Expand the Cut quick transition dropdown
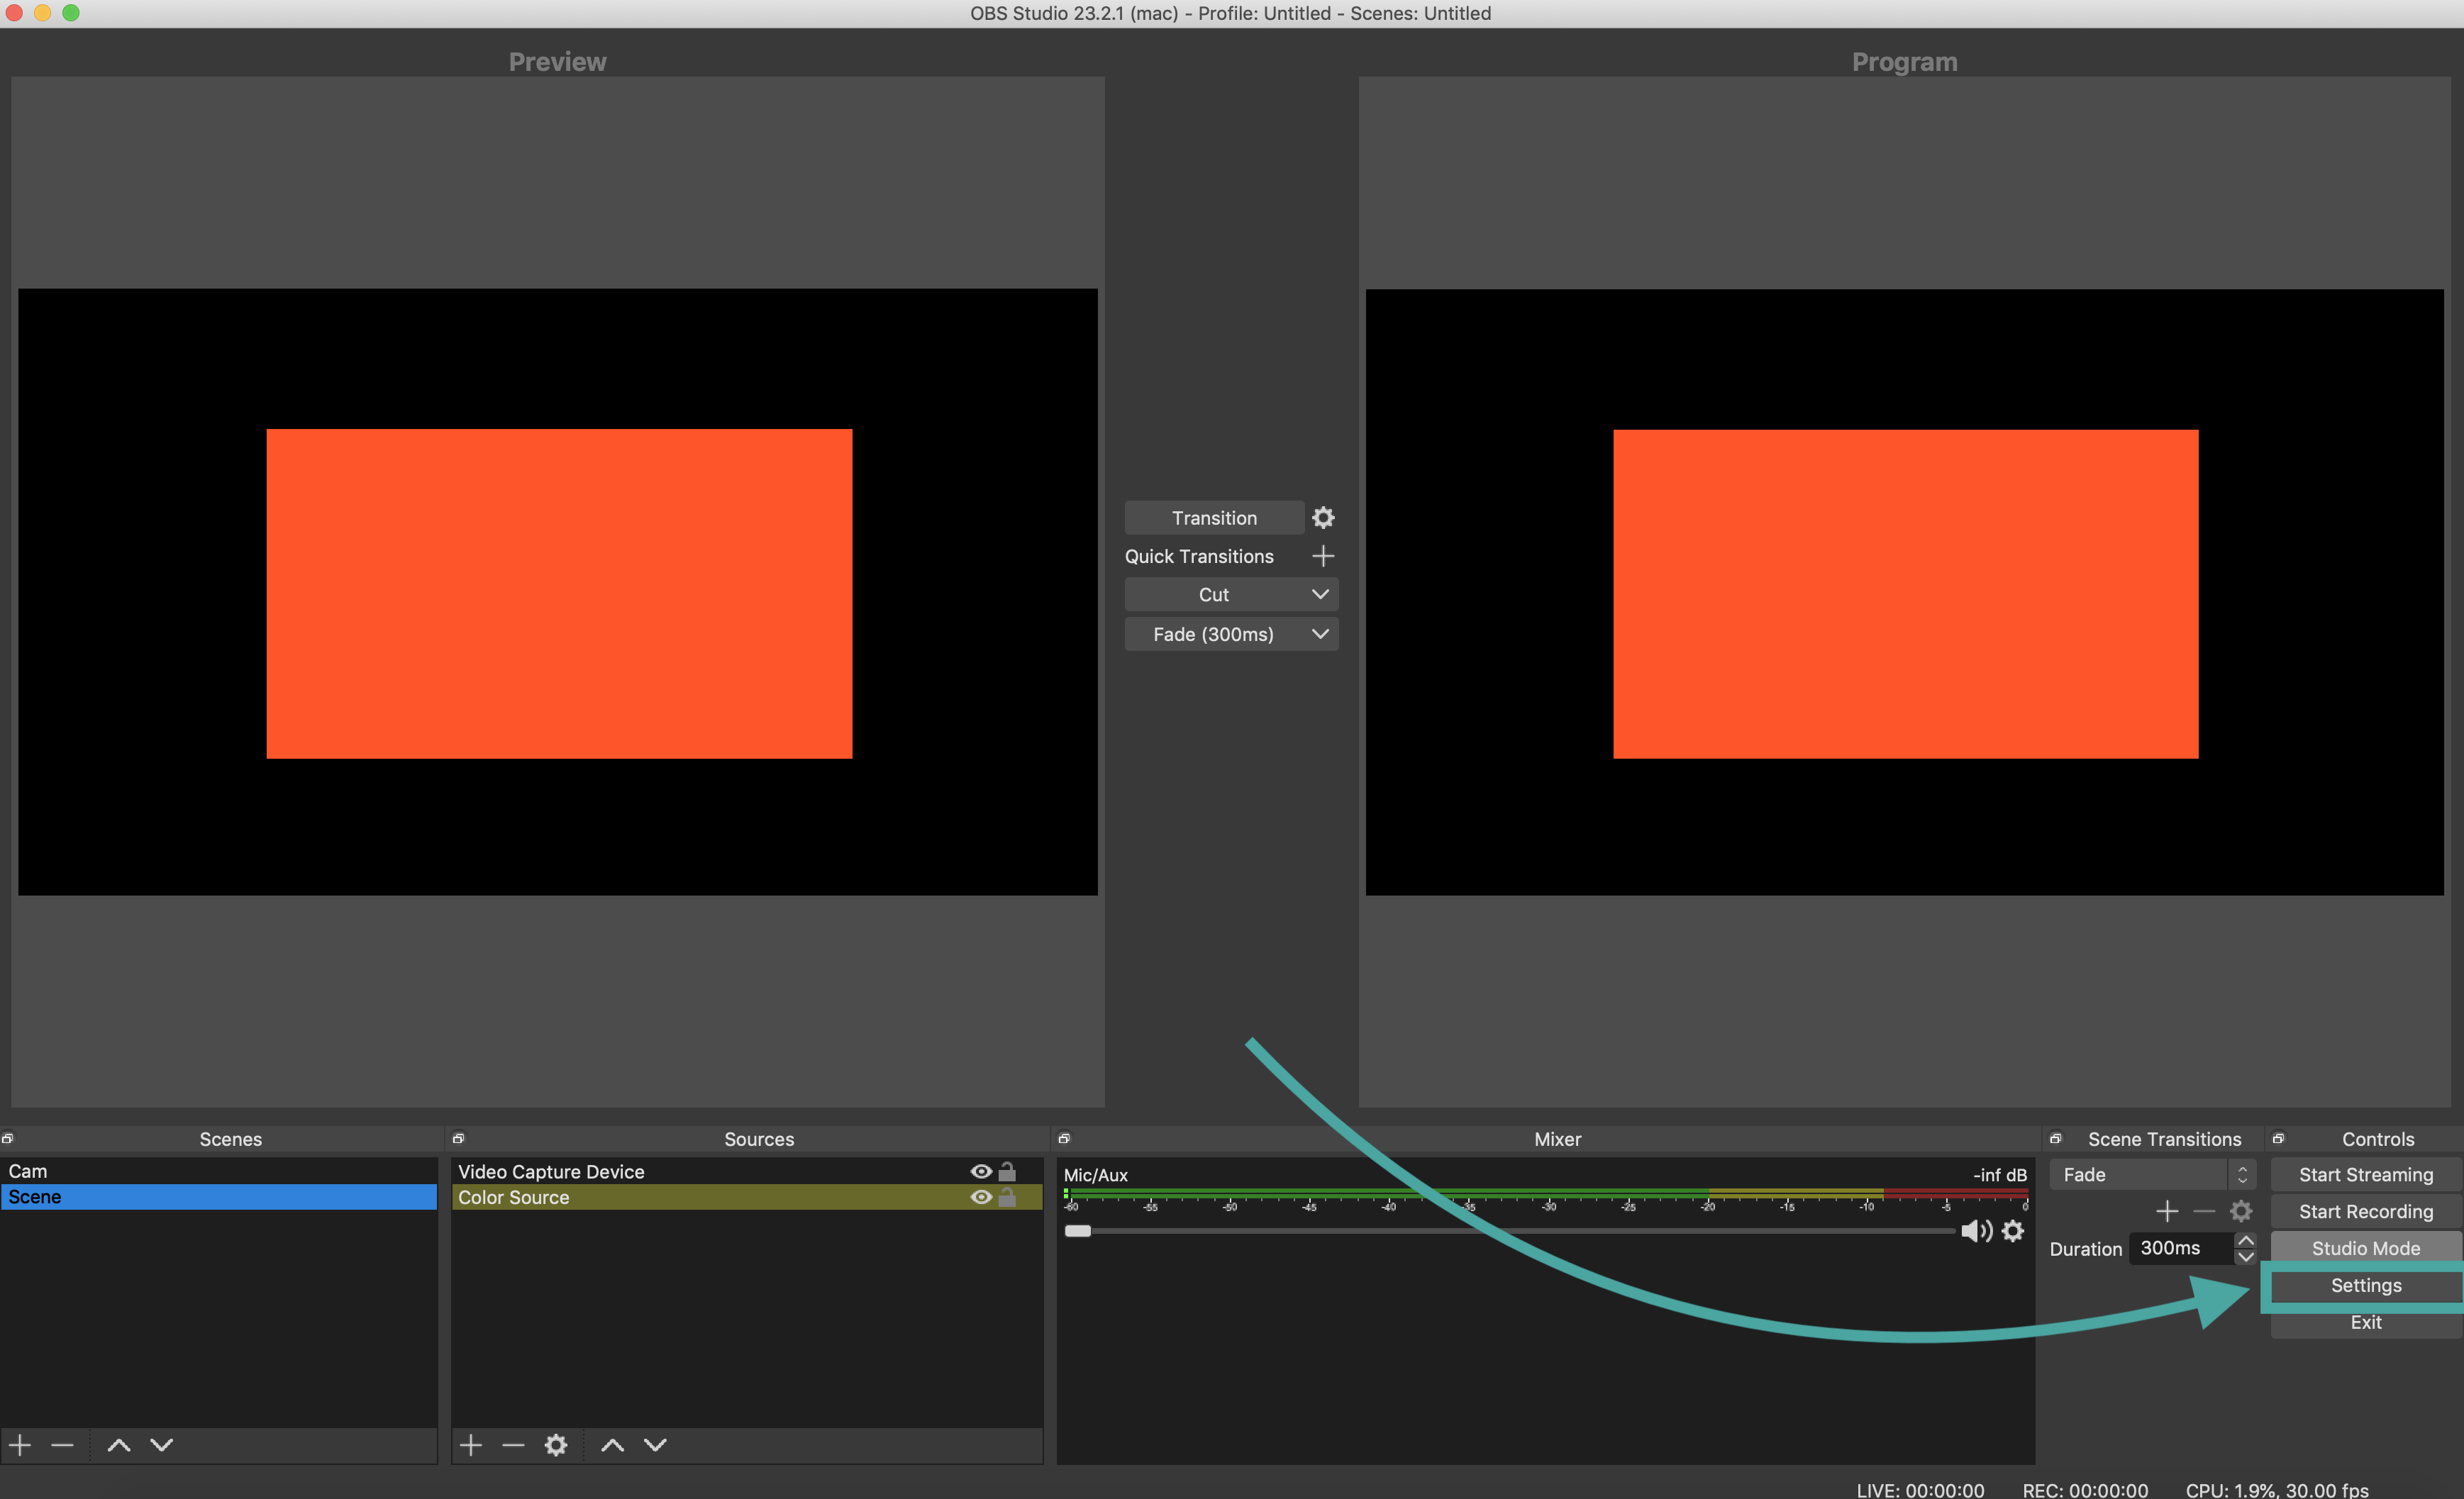This screenshot has height=1499, width=2464. [1319, 594]
